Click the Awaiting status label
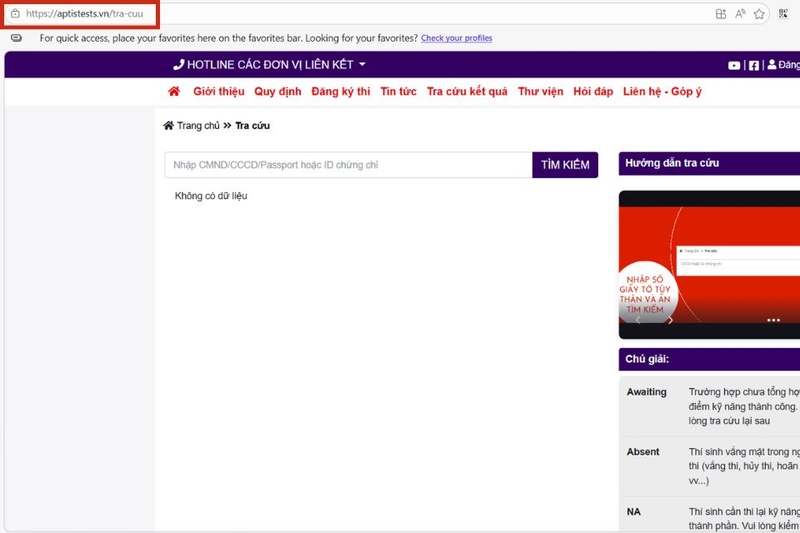The height and width of the screenshot is (533, 800). [x=646, y=392]
